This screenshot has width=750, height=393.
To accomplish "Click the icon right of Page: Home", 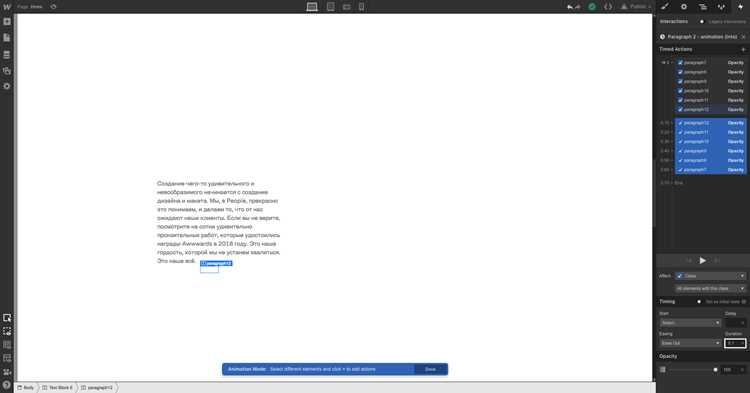I will pyautogui.click(x=54, y=7).
